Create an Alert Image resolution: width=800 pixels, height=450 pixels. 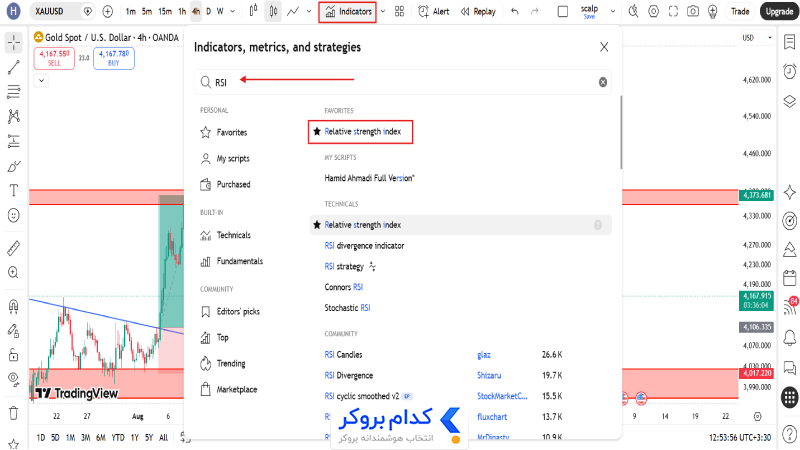[434, 11]
